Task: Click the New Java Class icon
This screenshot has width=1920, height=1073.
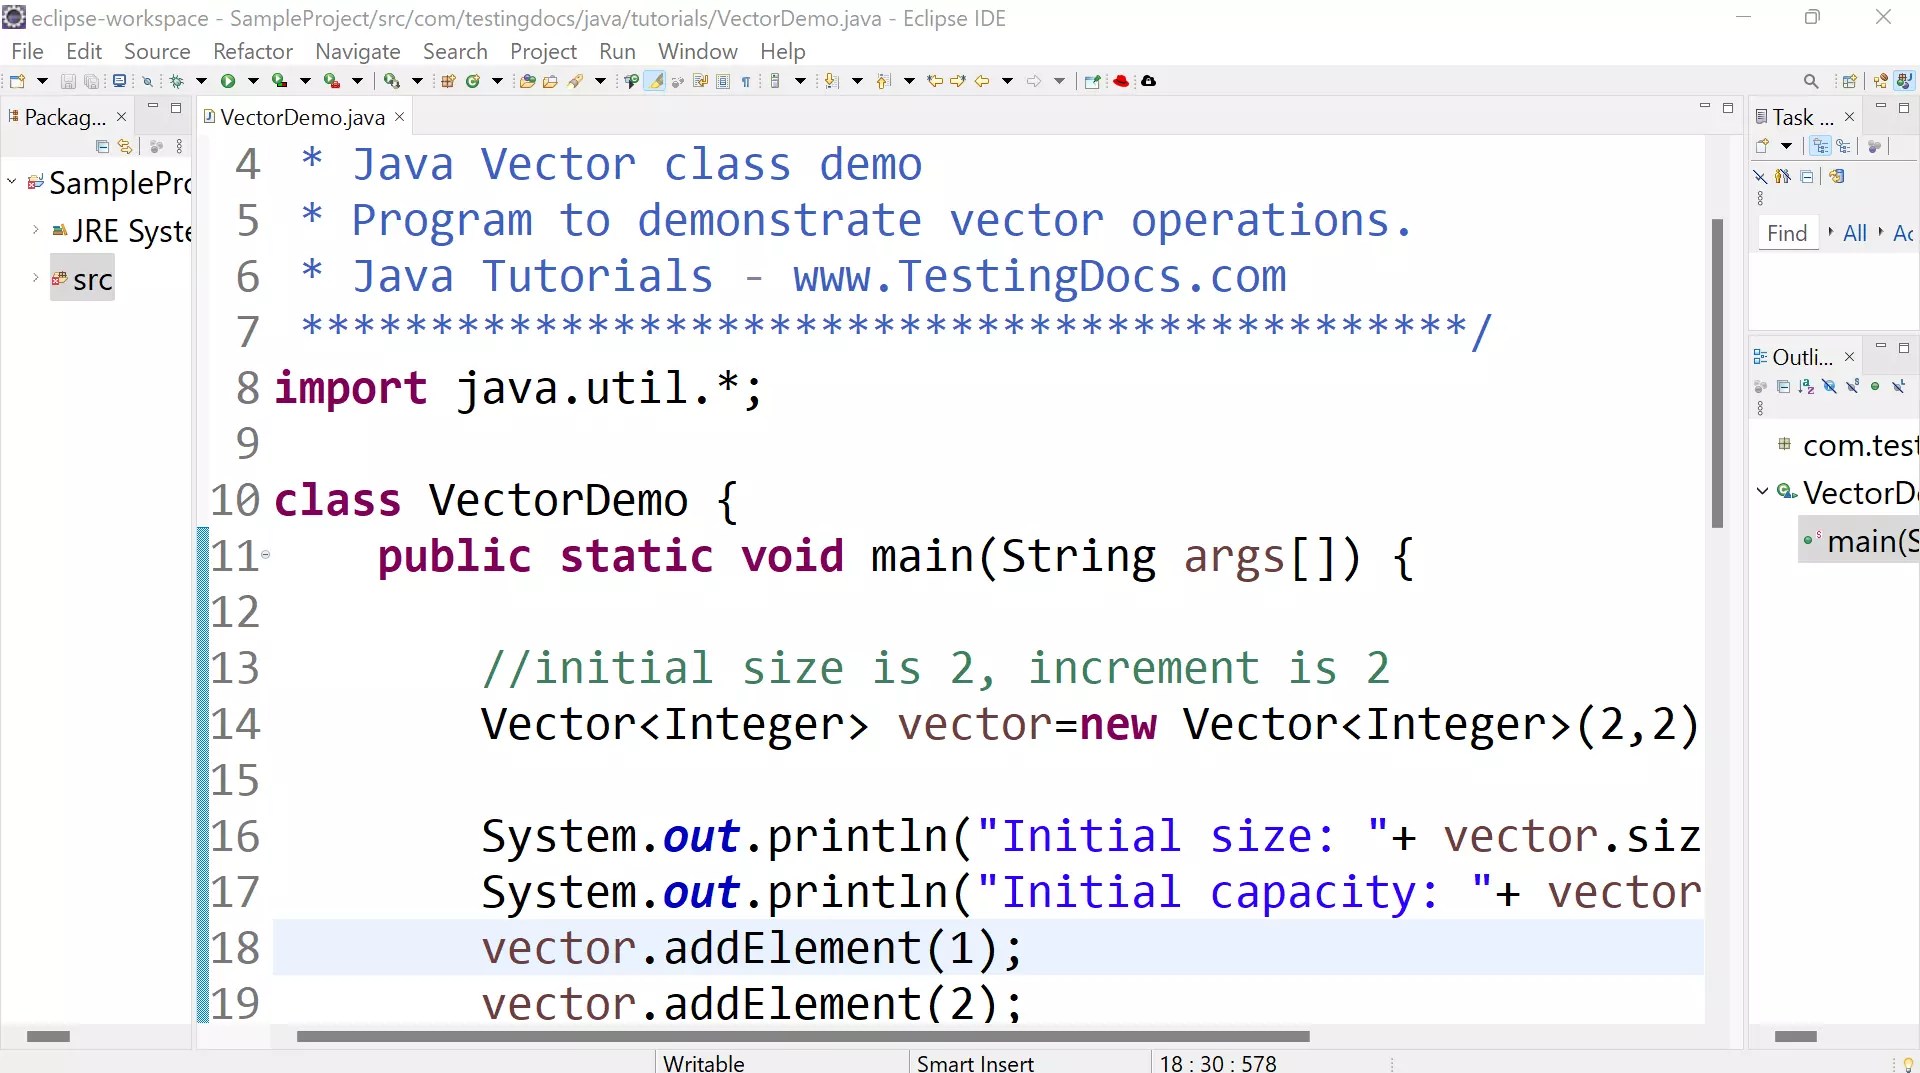Action: click(x=473, y=81)
